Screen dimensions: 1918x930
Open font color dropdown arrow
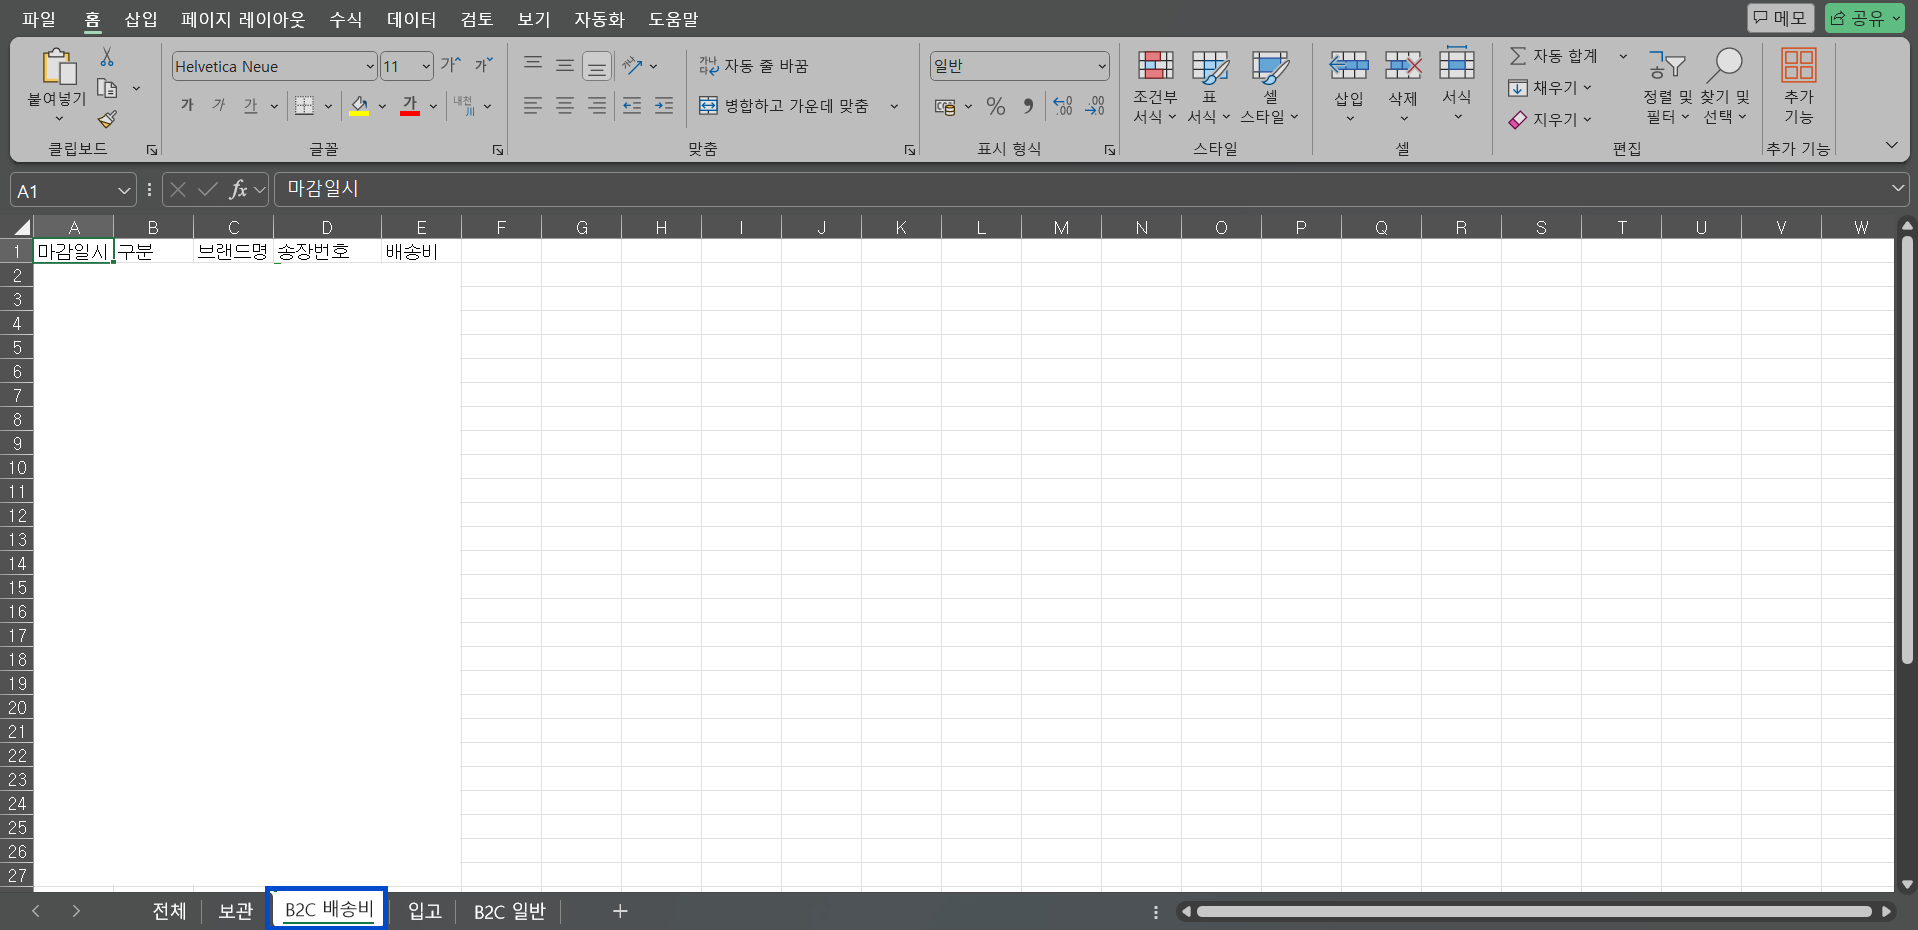click(433, 106)
